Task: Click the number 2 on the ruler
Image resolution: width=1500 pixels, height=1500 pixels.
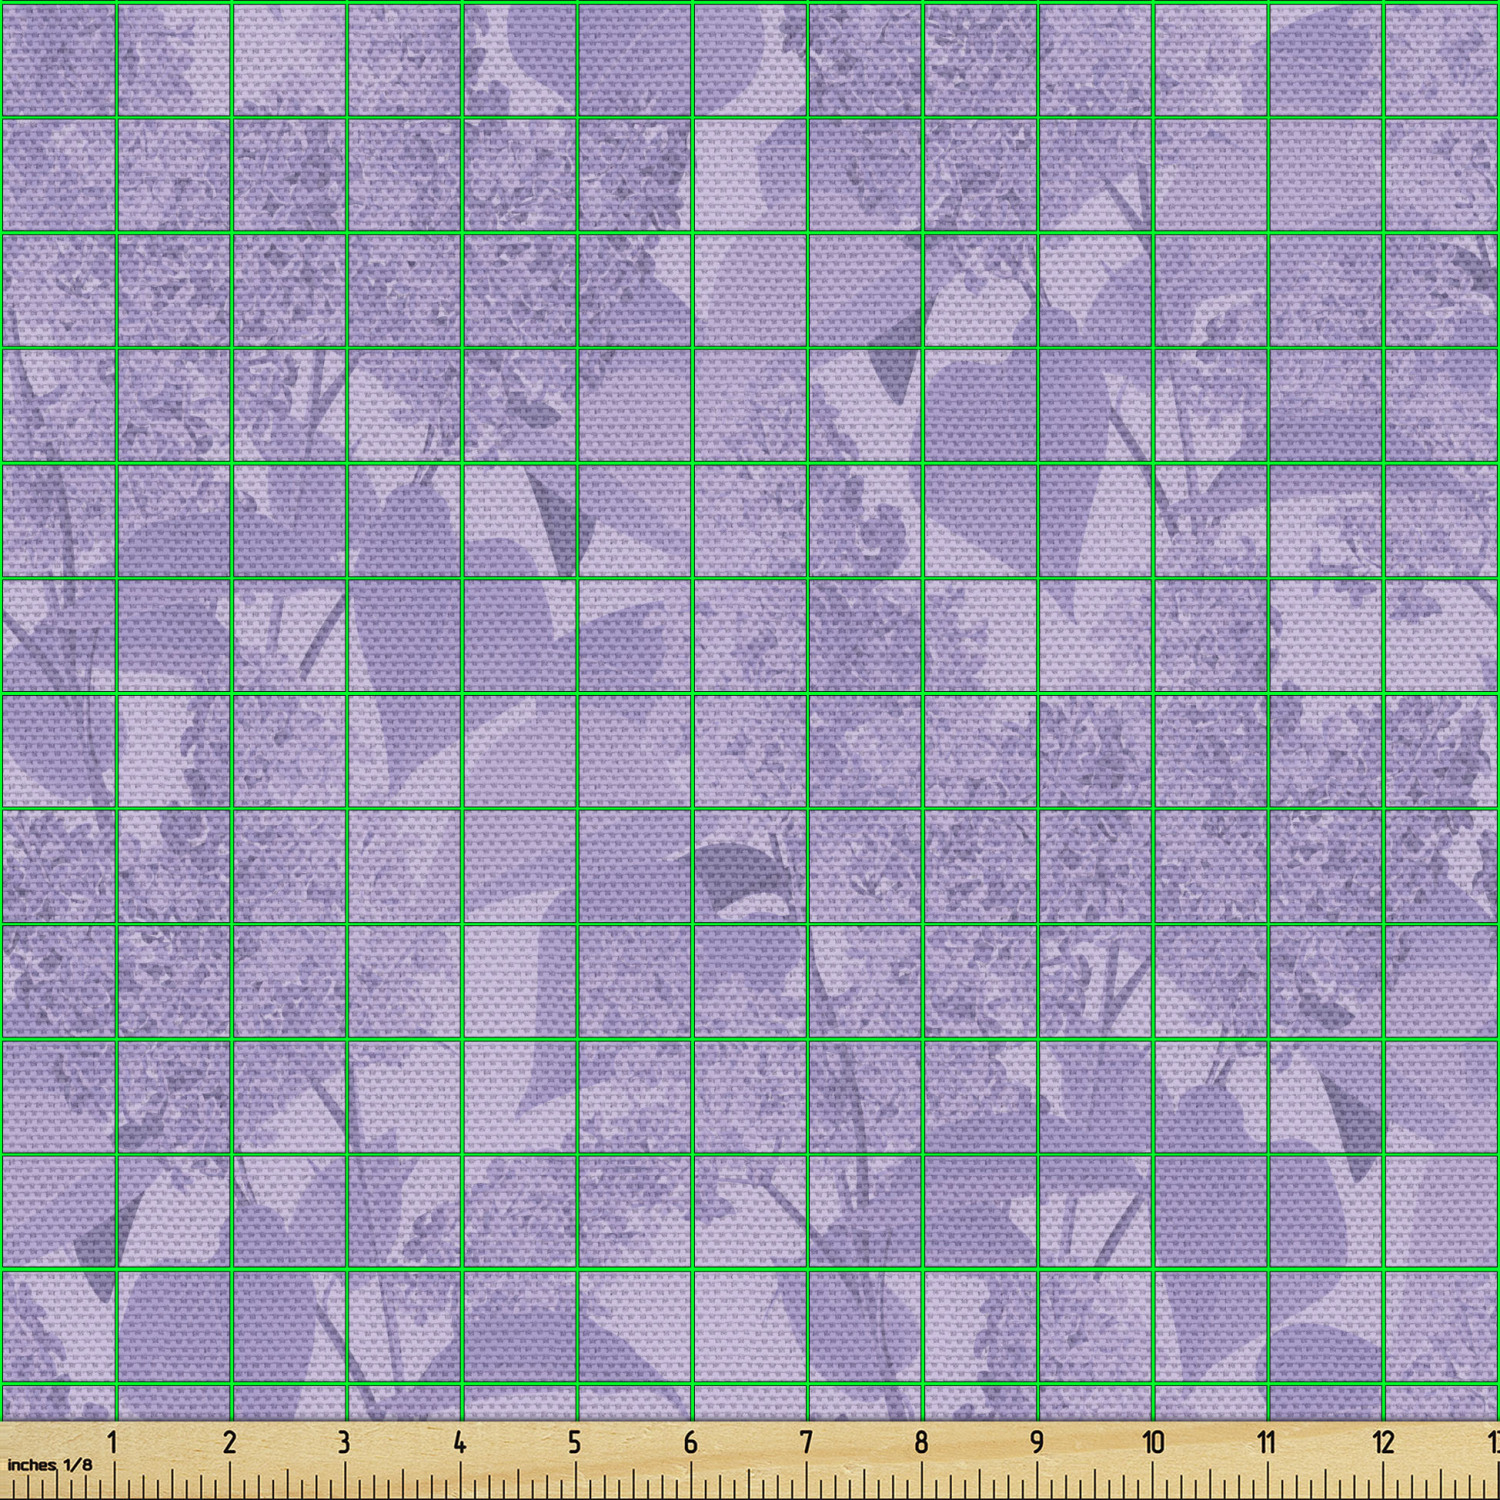Action: coord(229,1442)
